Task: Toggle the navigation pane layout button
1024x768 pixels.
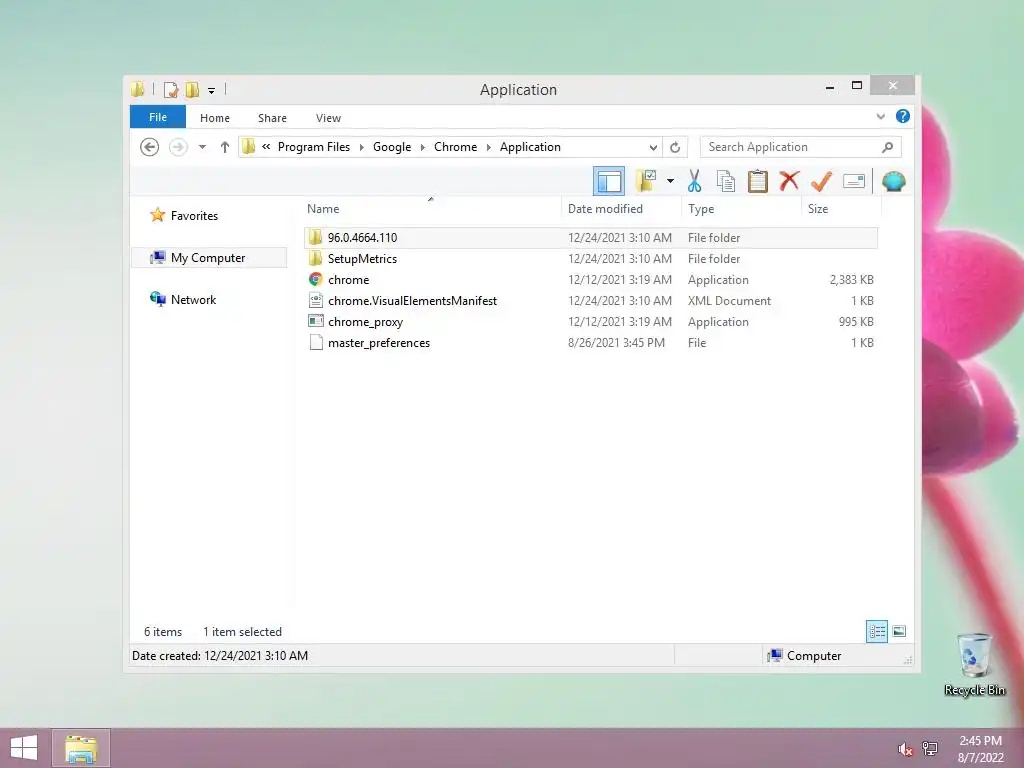Action: 609,181
